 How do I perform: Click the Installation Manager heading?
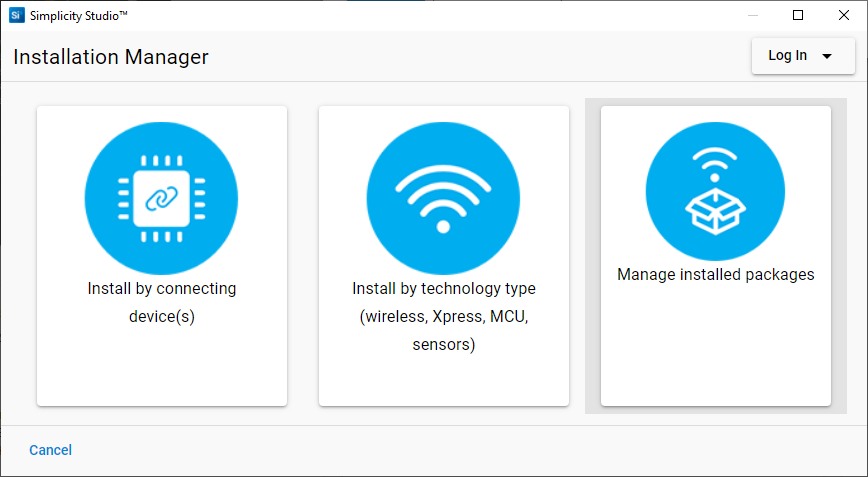pyautogui.click(x=111, y=57)
